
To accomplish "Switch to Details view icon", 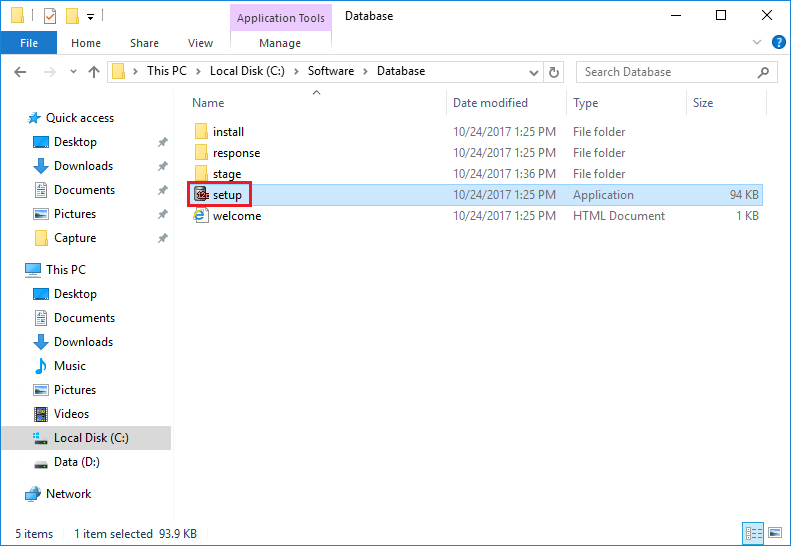I will coord(753,533).
